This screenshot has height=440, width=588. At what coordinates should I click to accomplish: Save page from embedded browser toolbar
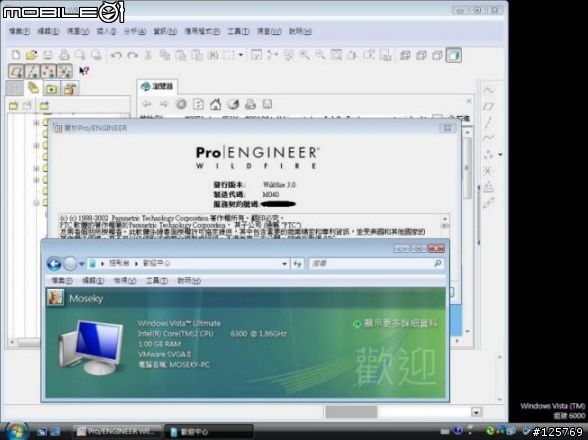click(267, 104)
